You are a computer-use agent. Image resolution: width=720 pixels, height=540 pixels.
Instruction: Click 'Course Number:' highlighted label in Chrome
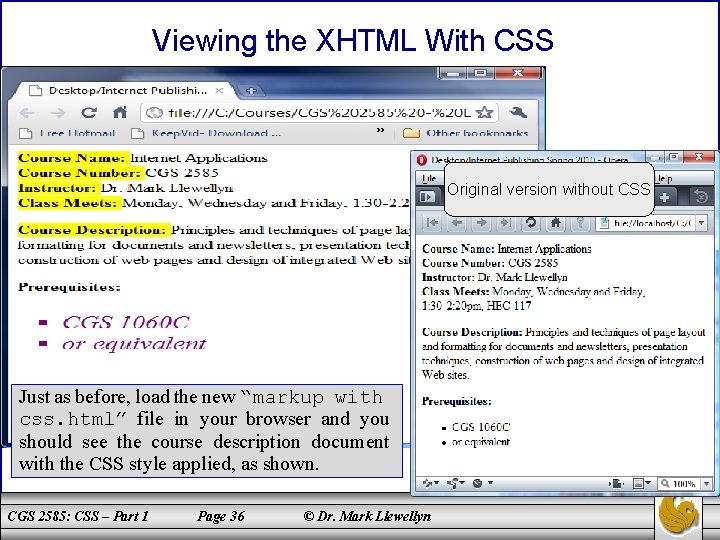pos(79,173)
